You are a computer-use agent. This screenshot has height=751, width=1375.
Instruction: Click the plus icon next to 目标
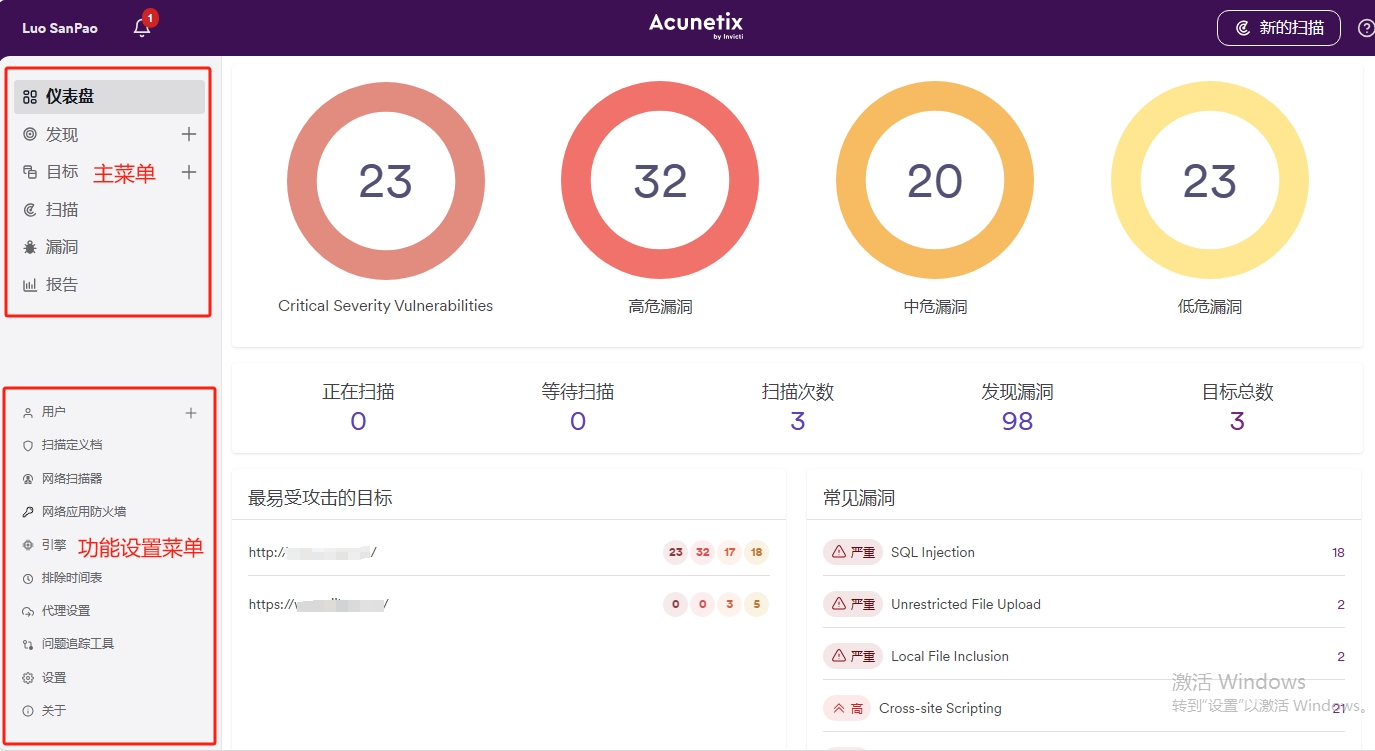click(x=189, y=172)
